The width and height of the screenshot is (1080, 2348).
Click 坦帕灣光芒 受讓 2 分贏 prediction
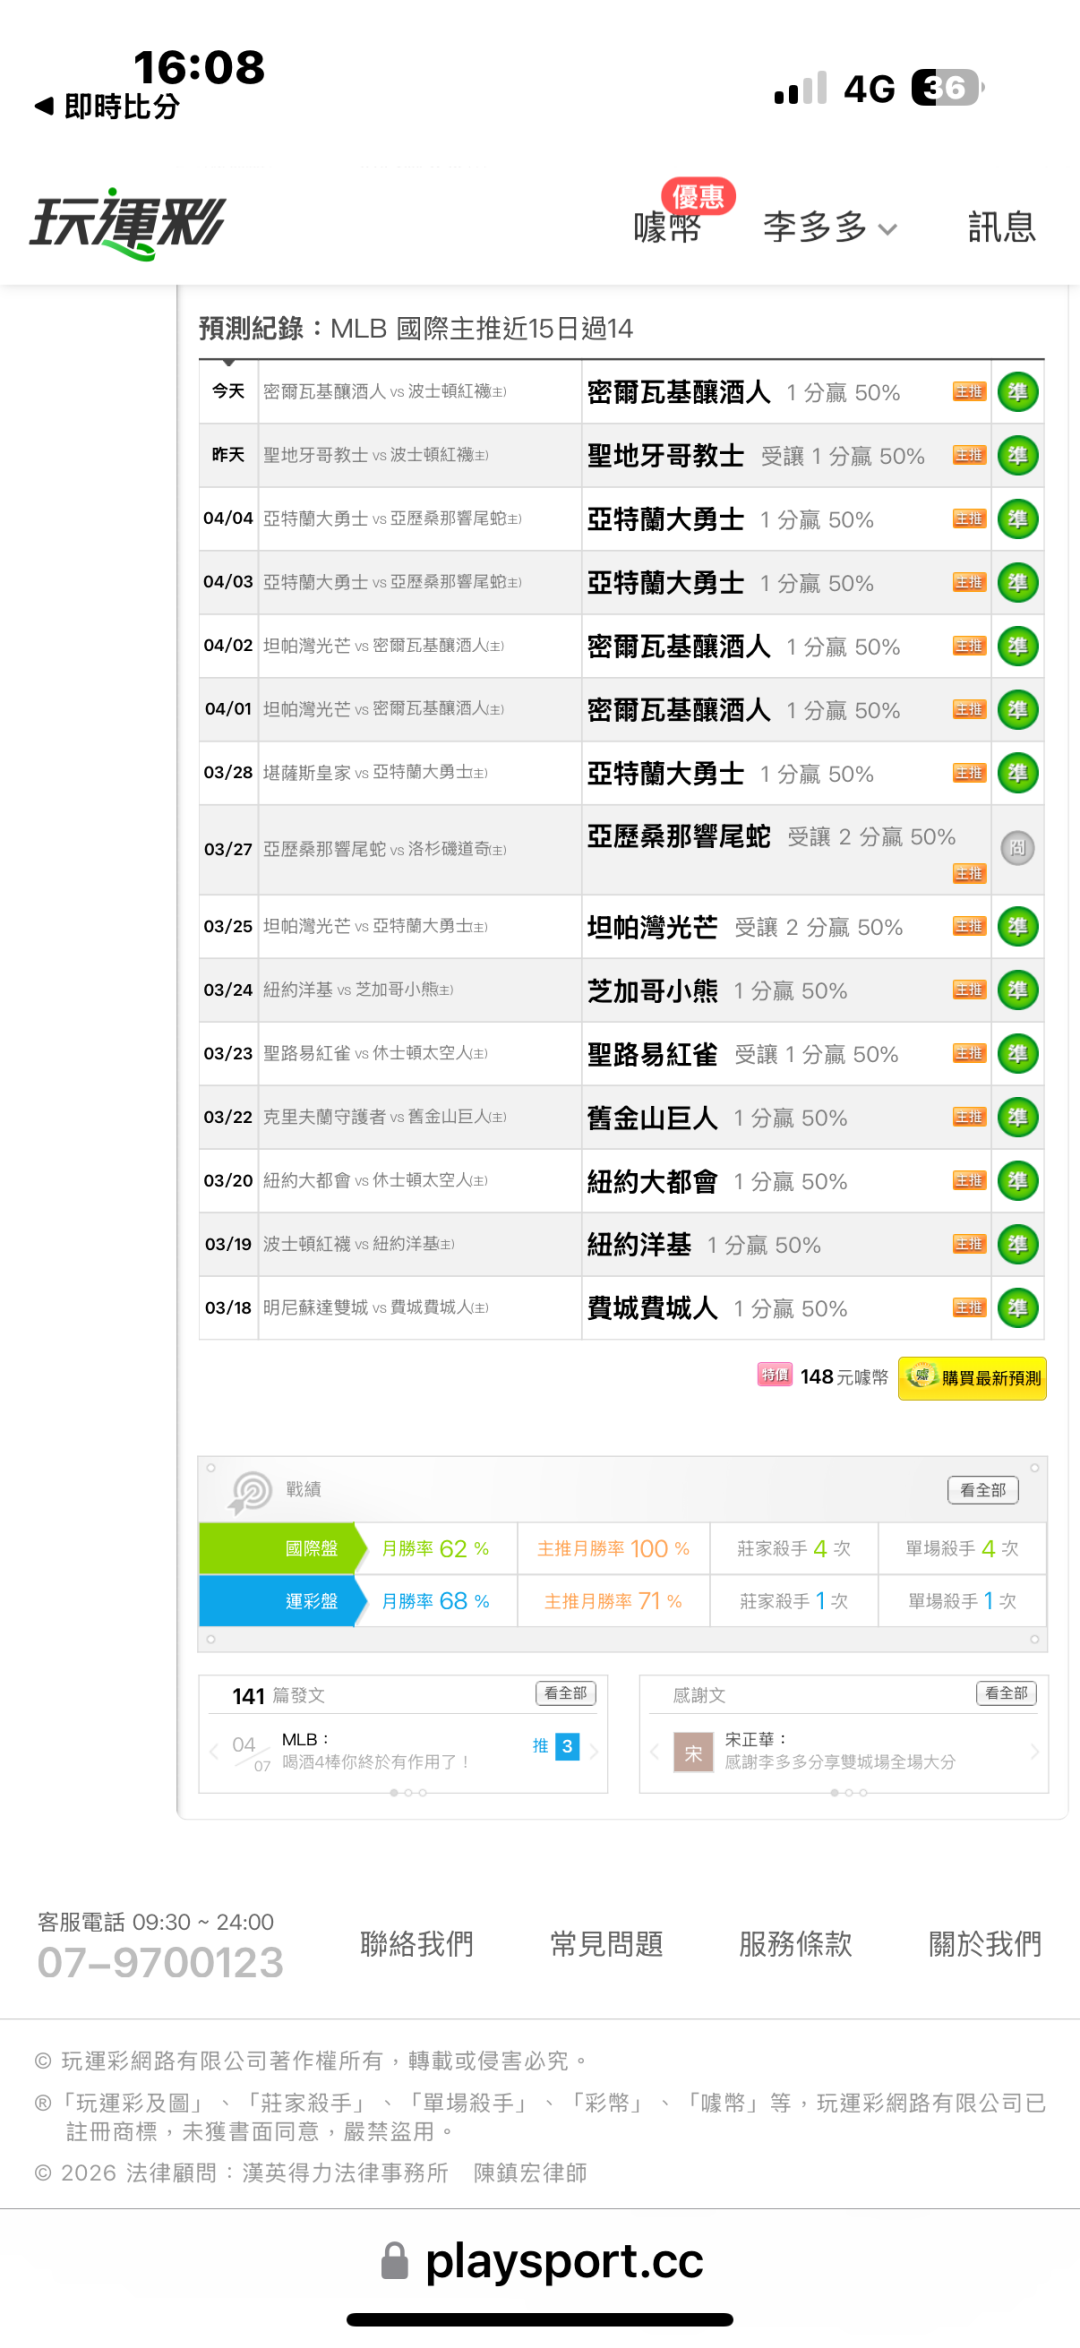click(745, 927)
